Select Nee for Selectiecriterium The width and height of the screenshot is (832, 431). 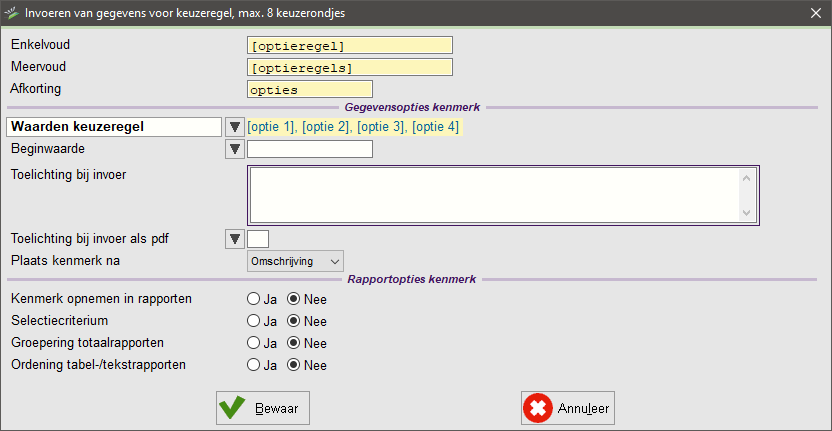(294, 321)
